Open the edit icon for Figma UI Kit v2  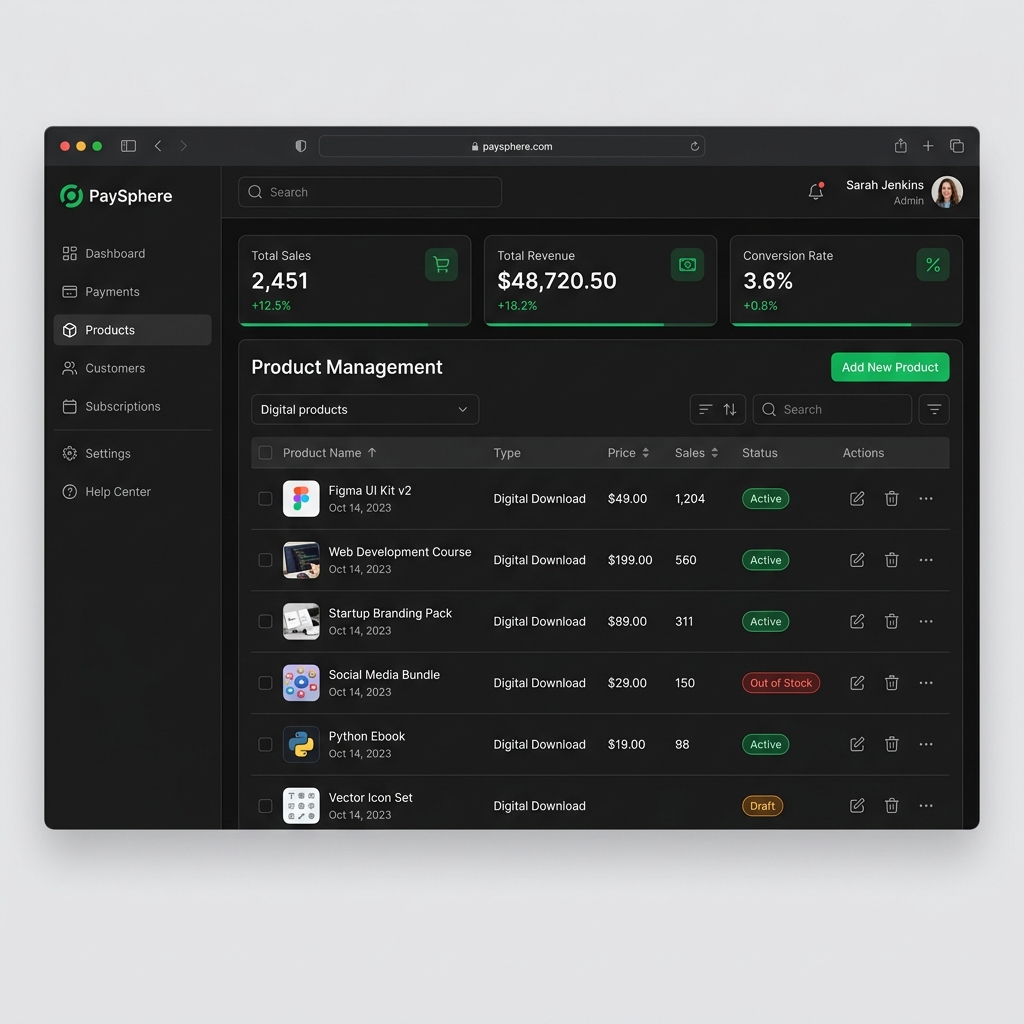[857, 498]
